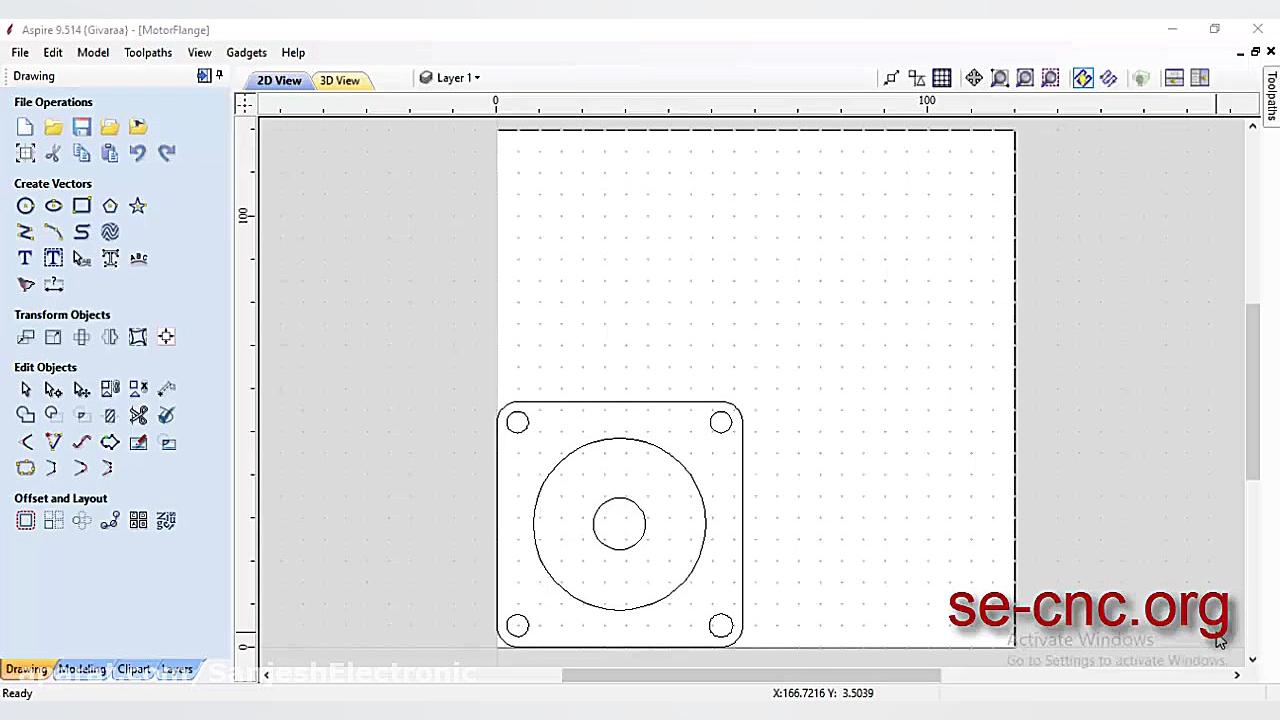Open an existing file with the folder icon
The image size is (1280, 720).
53,127
